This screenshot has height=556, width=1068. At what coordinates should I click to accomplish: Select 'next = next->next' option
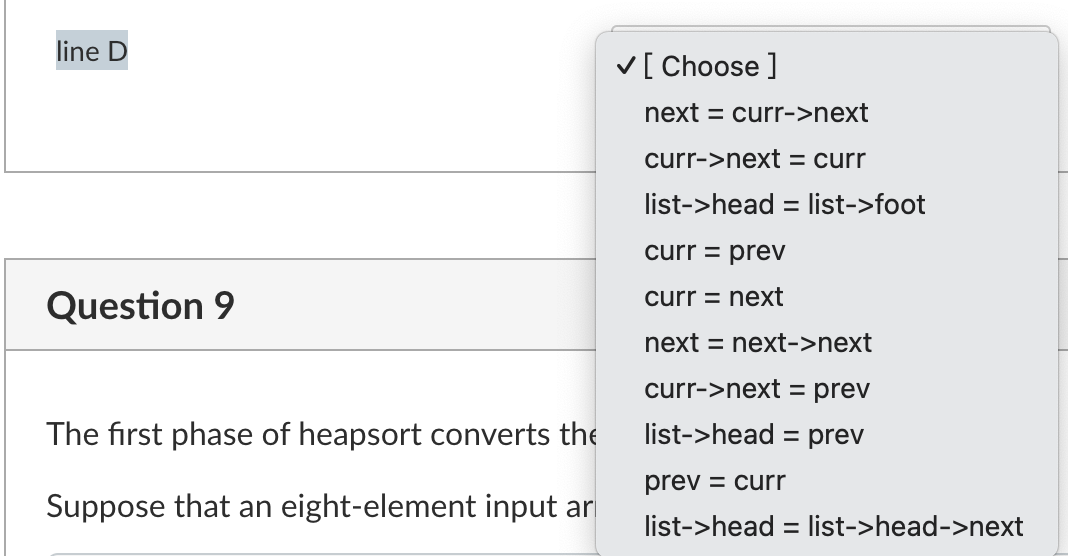[827, 343]
